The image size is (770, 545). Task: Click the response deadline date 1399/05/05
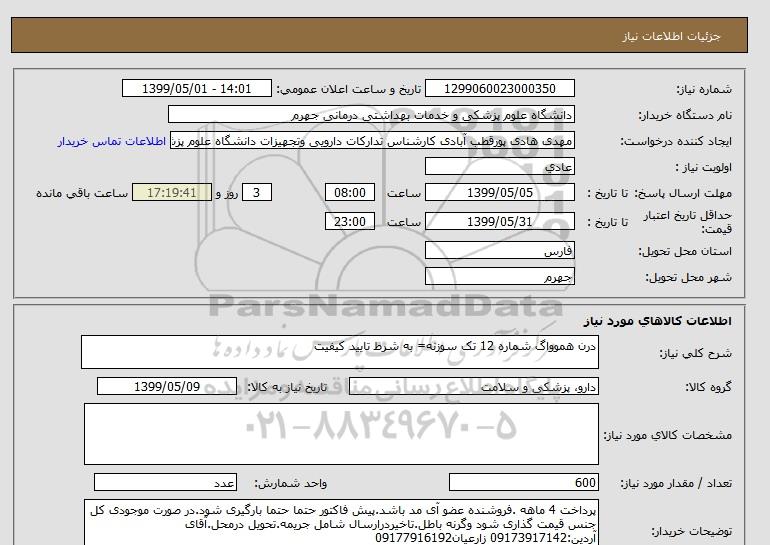point(499,192)
